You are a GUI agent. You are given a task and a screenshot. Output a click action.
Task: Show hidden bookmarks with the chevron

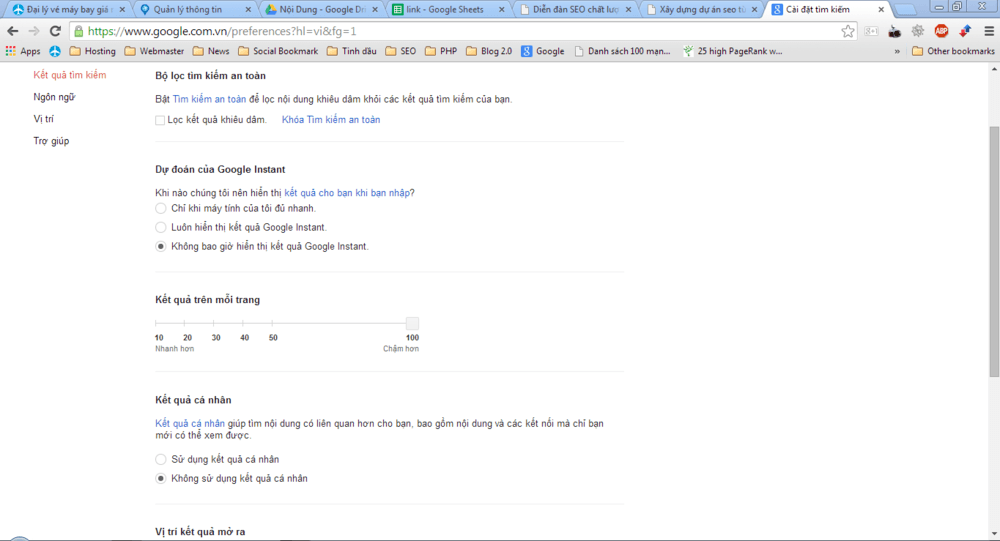click(x=897, y=51)
